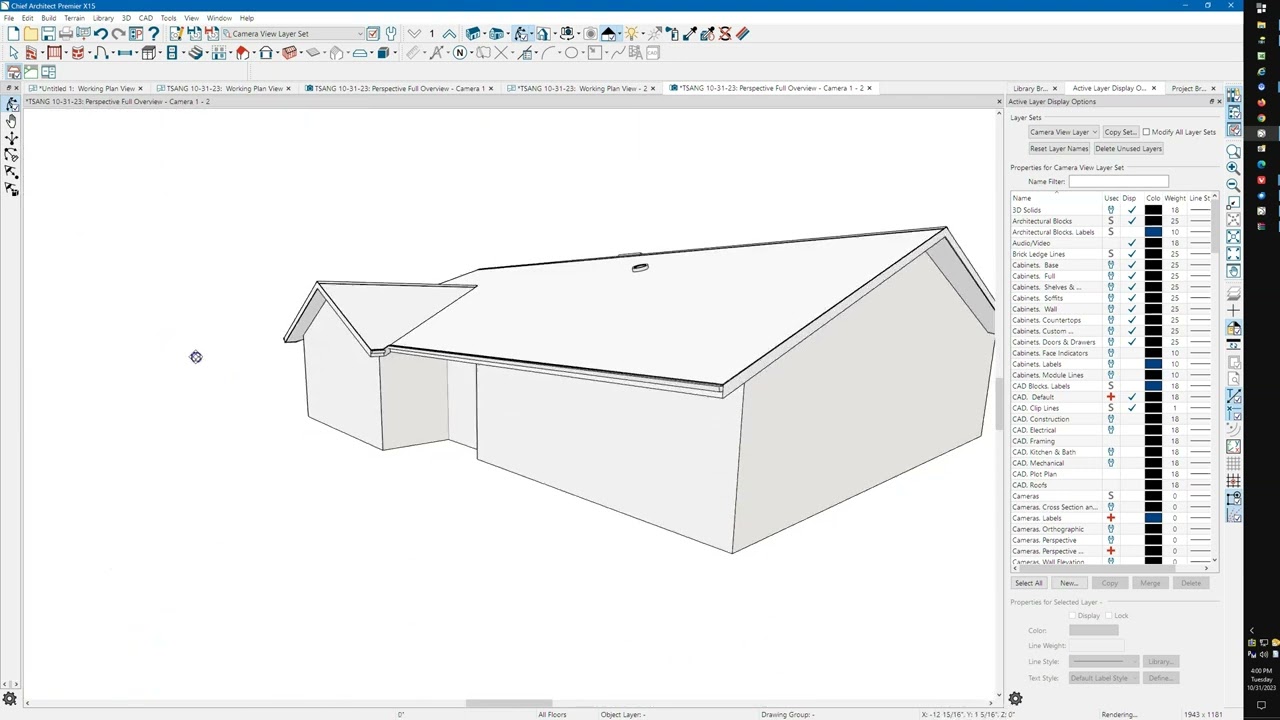Viewport: 1280px width, 720px height.
Task: Click gear icon at bottom of layer panel
Action: click(x=1015, y=699)
